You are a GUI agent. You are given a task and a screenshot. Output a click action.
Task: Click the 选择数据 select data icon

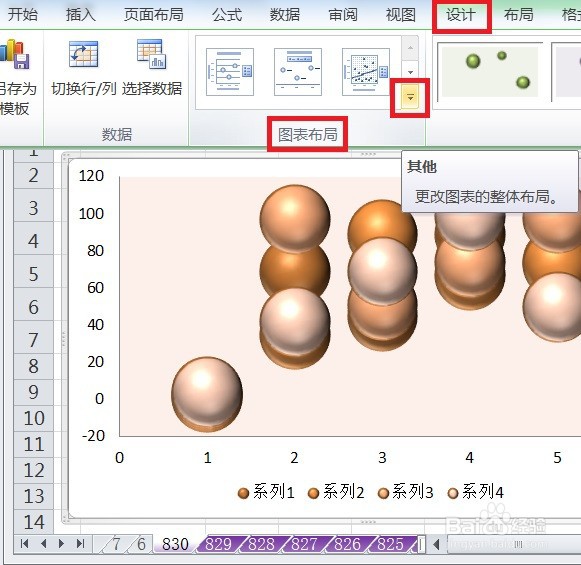pos(152,54)
